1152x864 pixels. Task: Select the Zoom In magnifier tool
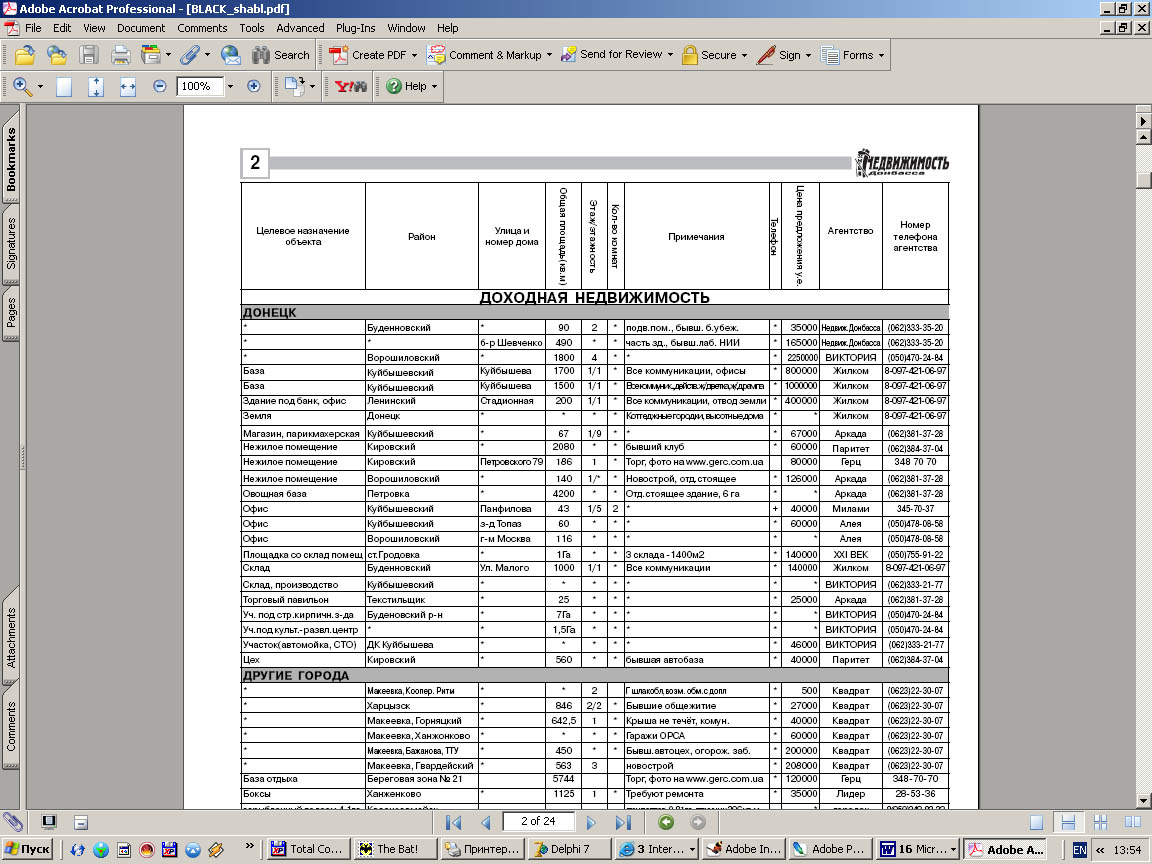click(22, 87)
